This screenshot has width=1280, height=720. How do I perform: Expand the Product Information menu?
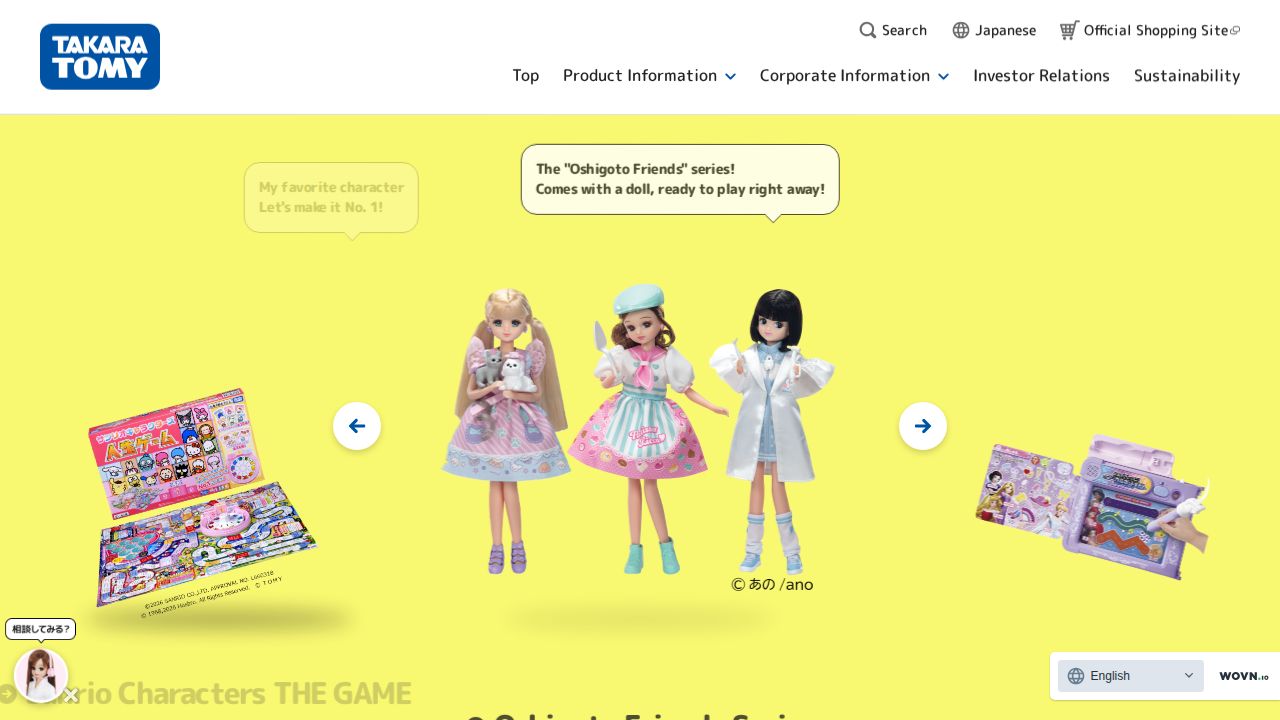pyautogui.click(x=650, y=76)
